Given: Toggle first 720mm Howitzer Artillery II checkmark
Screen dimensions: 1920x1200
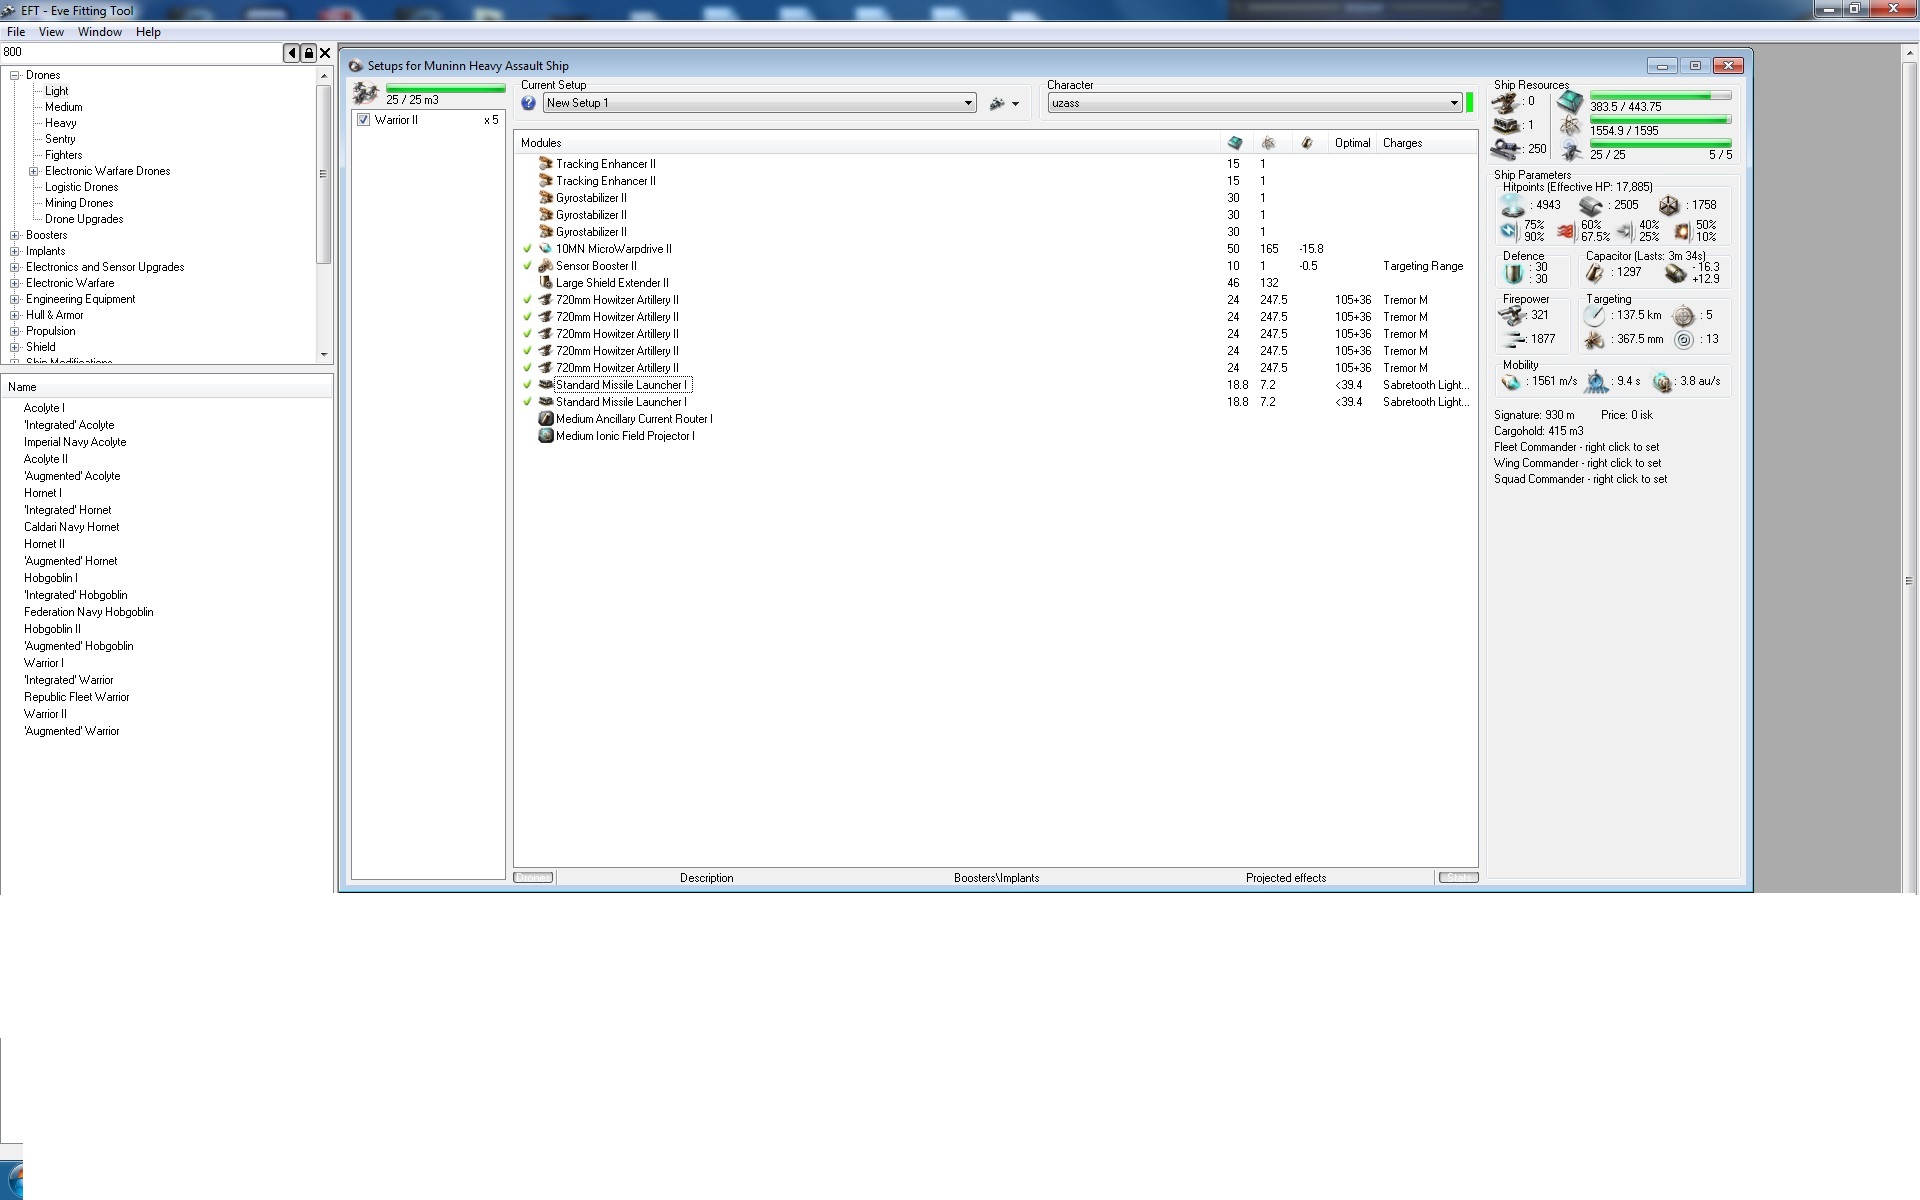Looking at the screenshot, I should click(527, 300).
